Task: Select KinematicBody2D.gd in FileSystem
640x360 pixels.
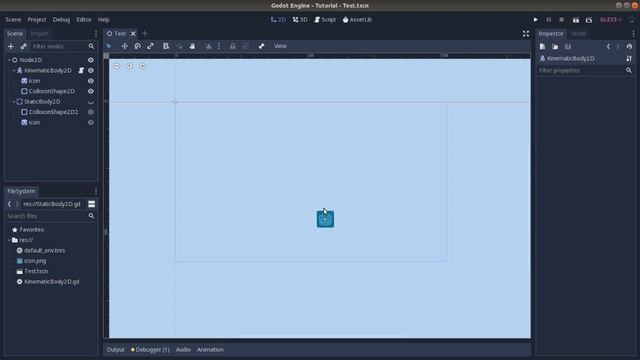Action: 51,282
